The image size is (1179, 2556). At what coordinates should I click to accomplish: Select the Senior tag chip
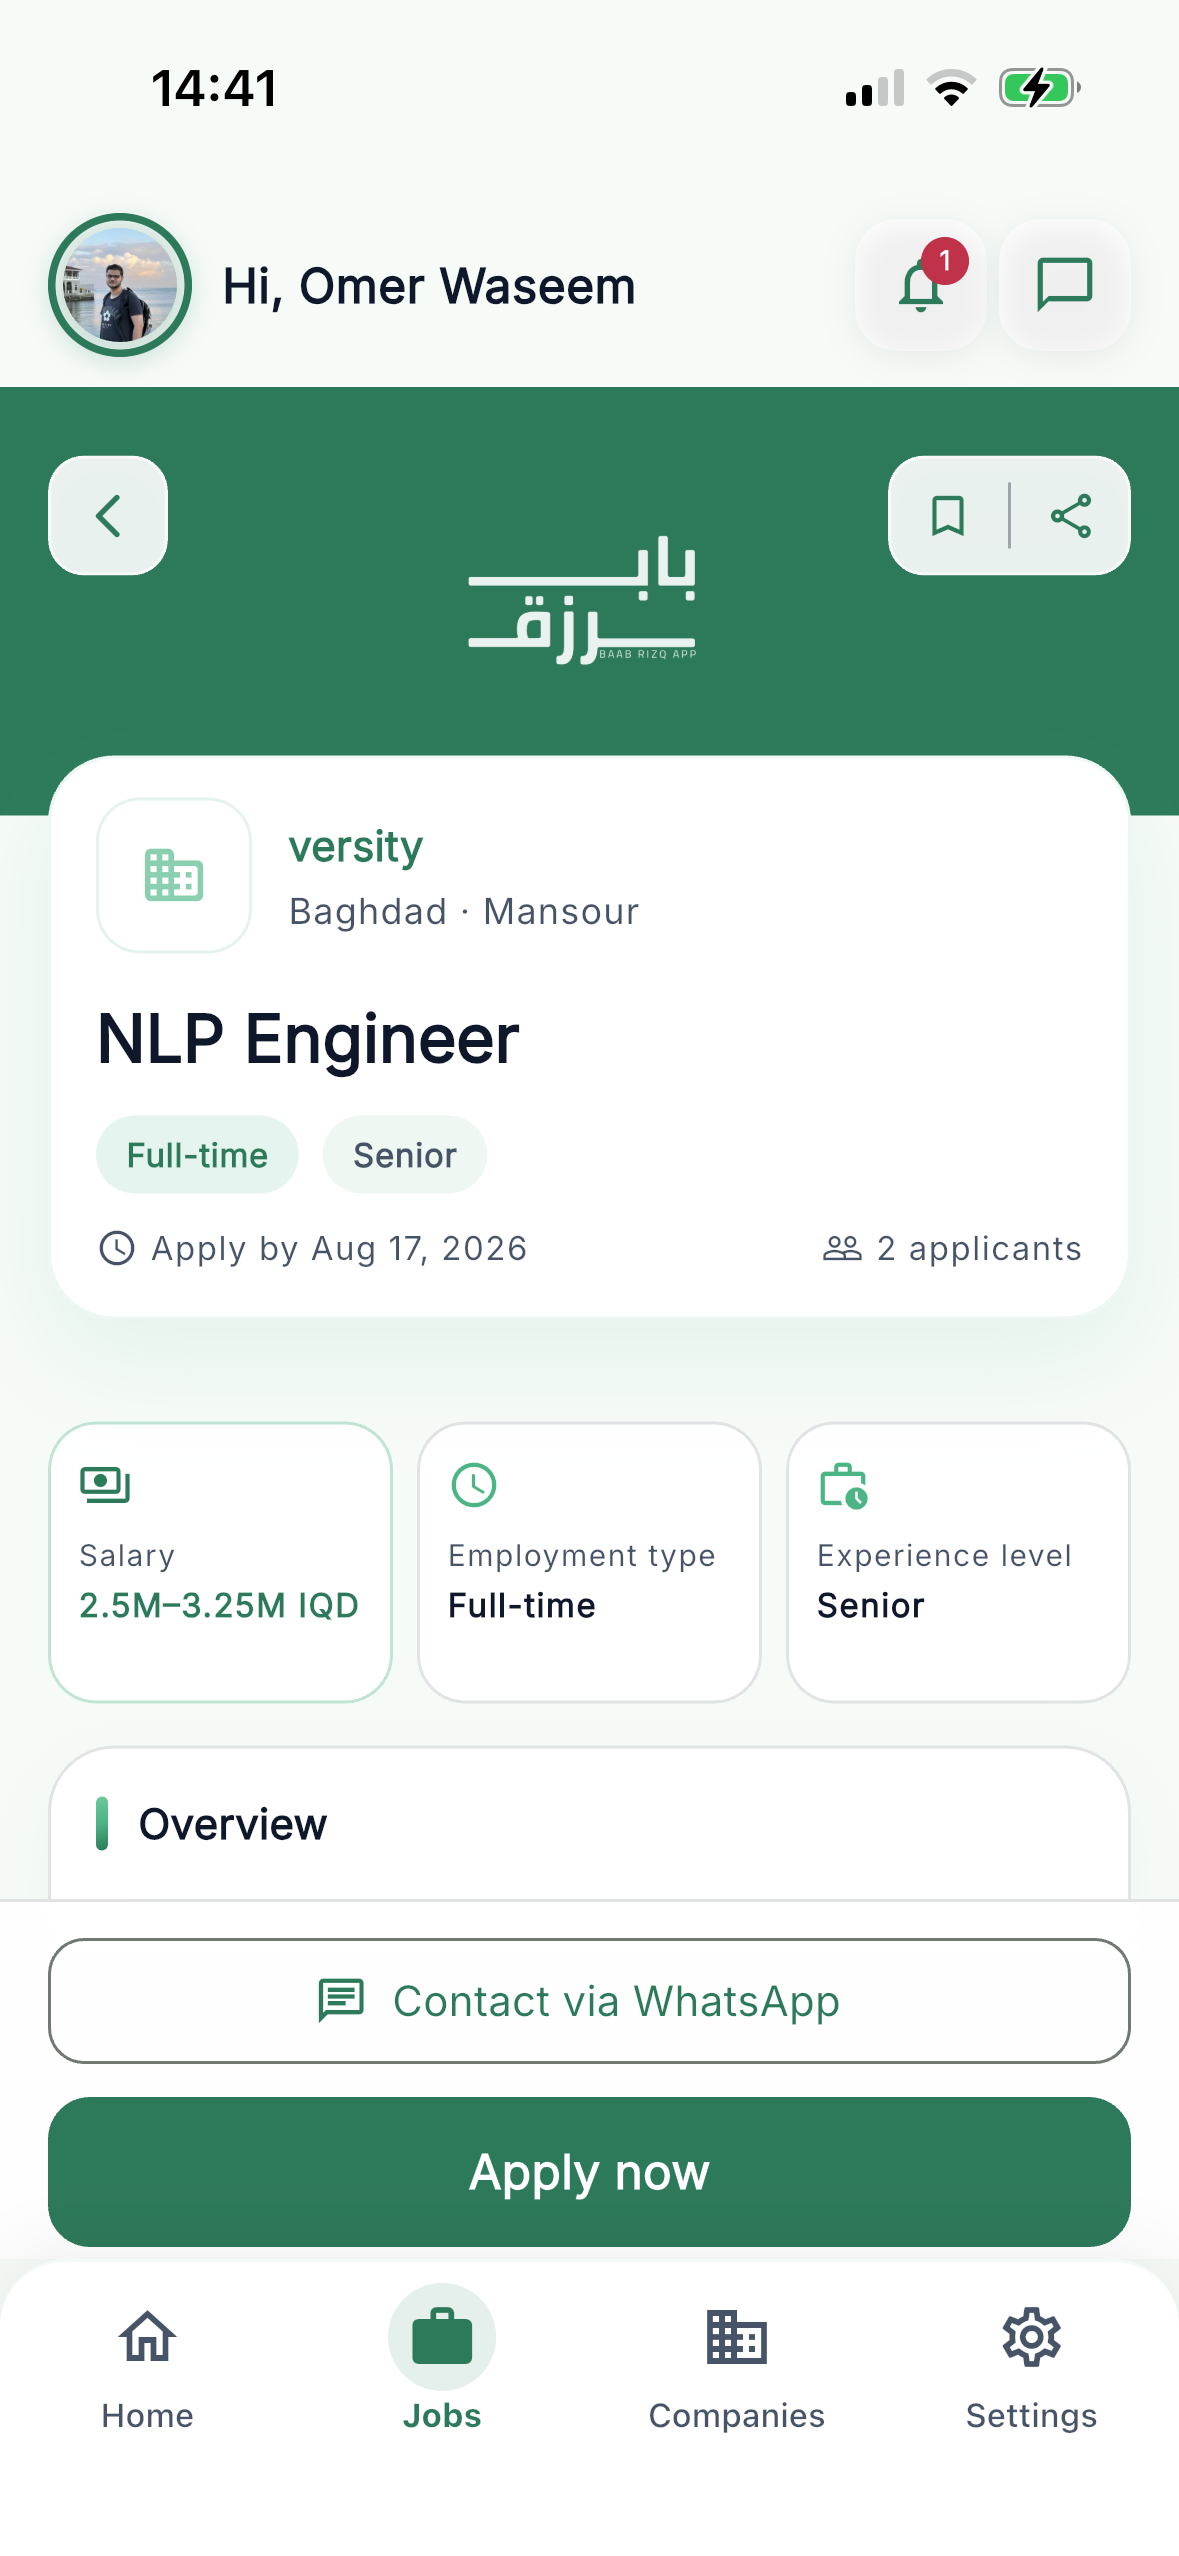point(405,1155)
